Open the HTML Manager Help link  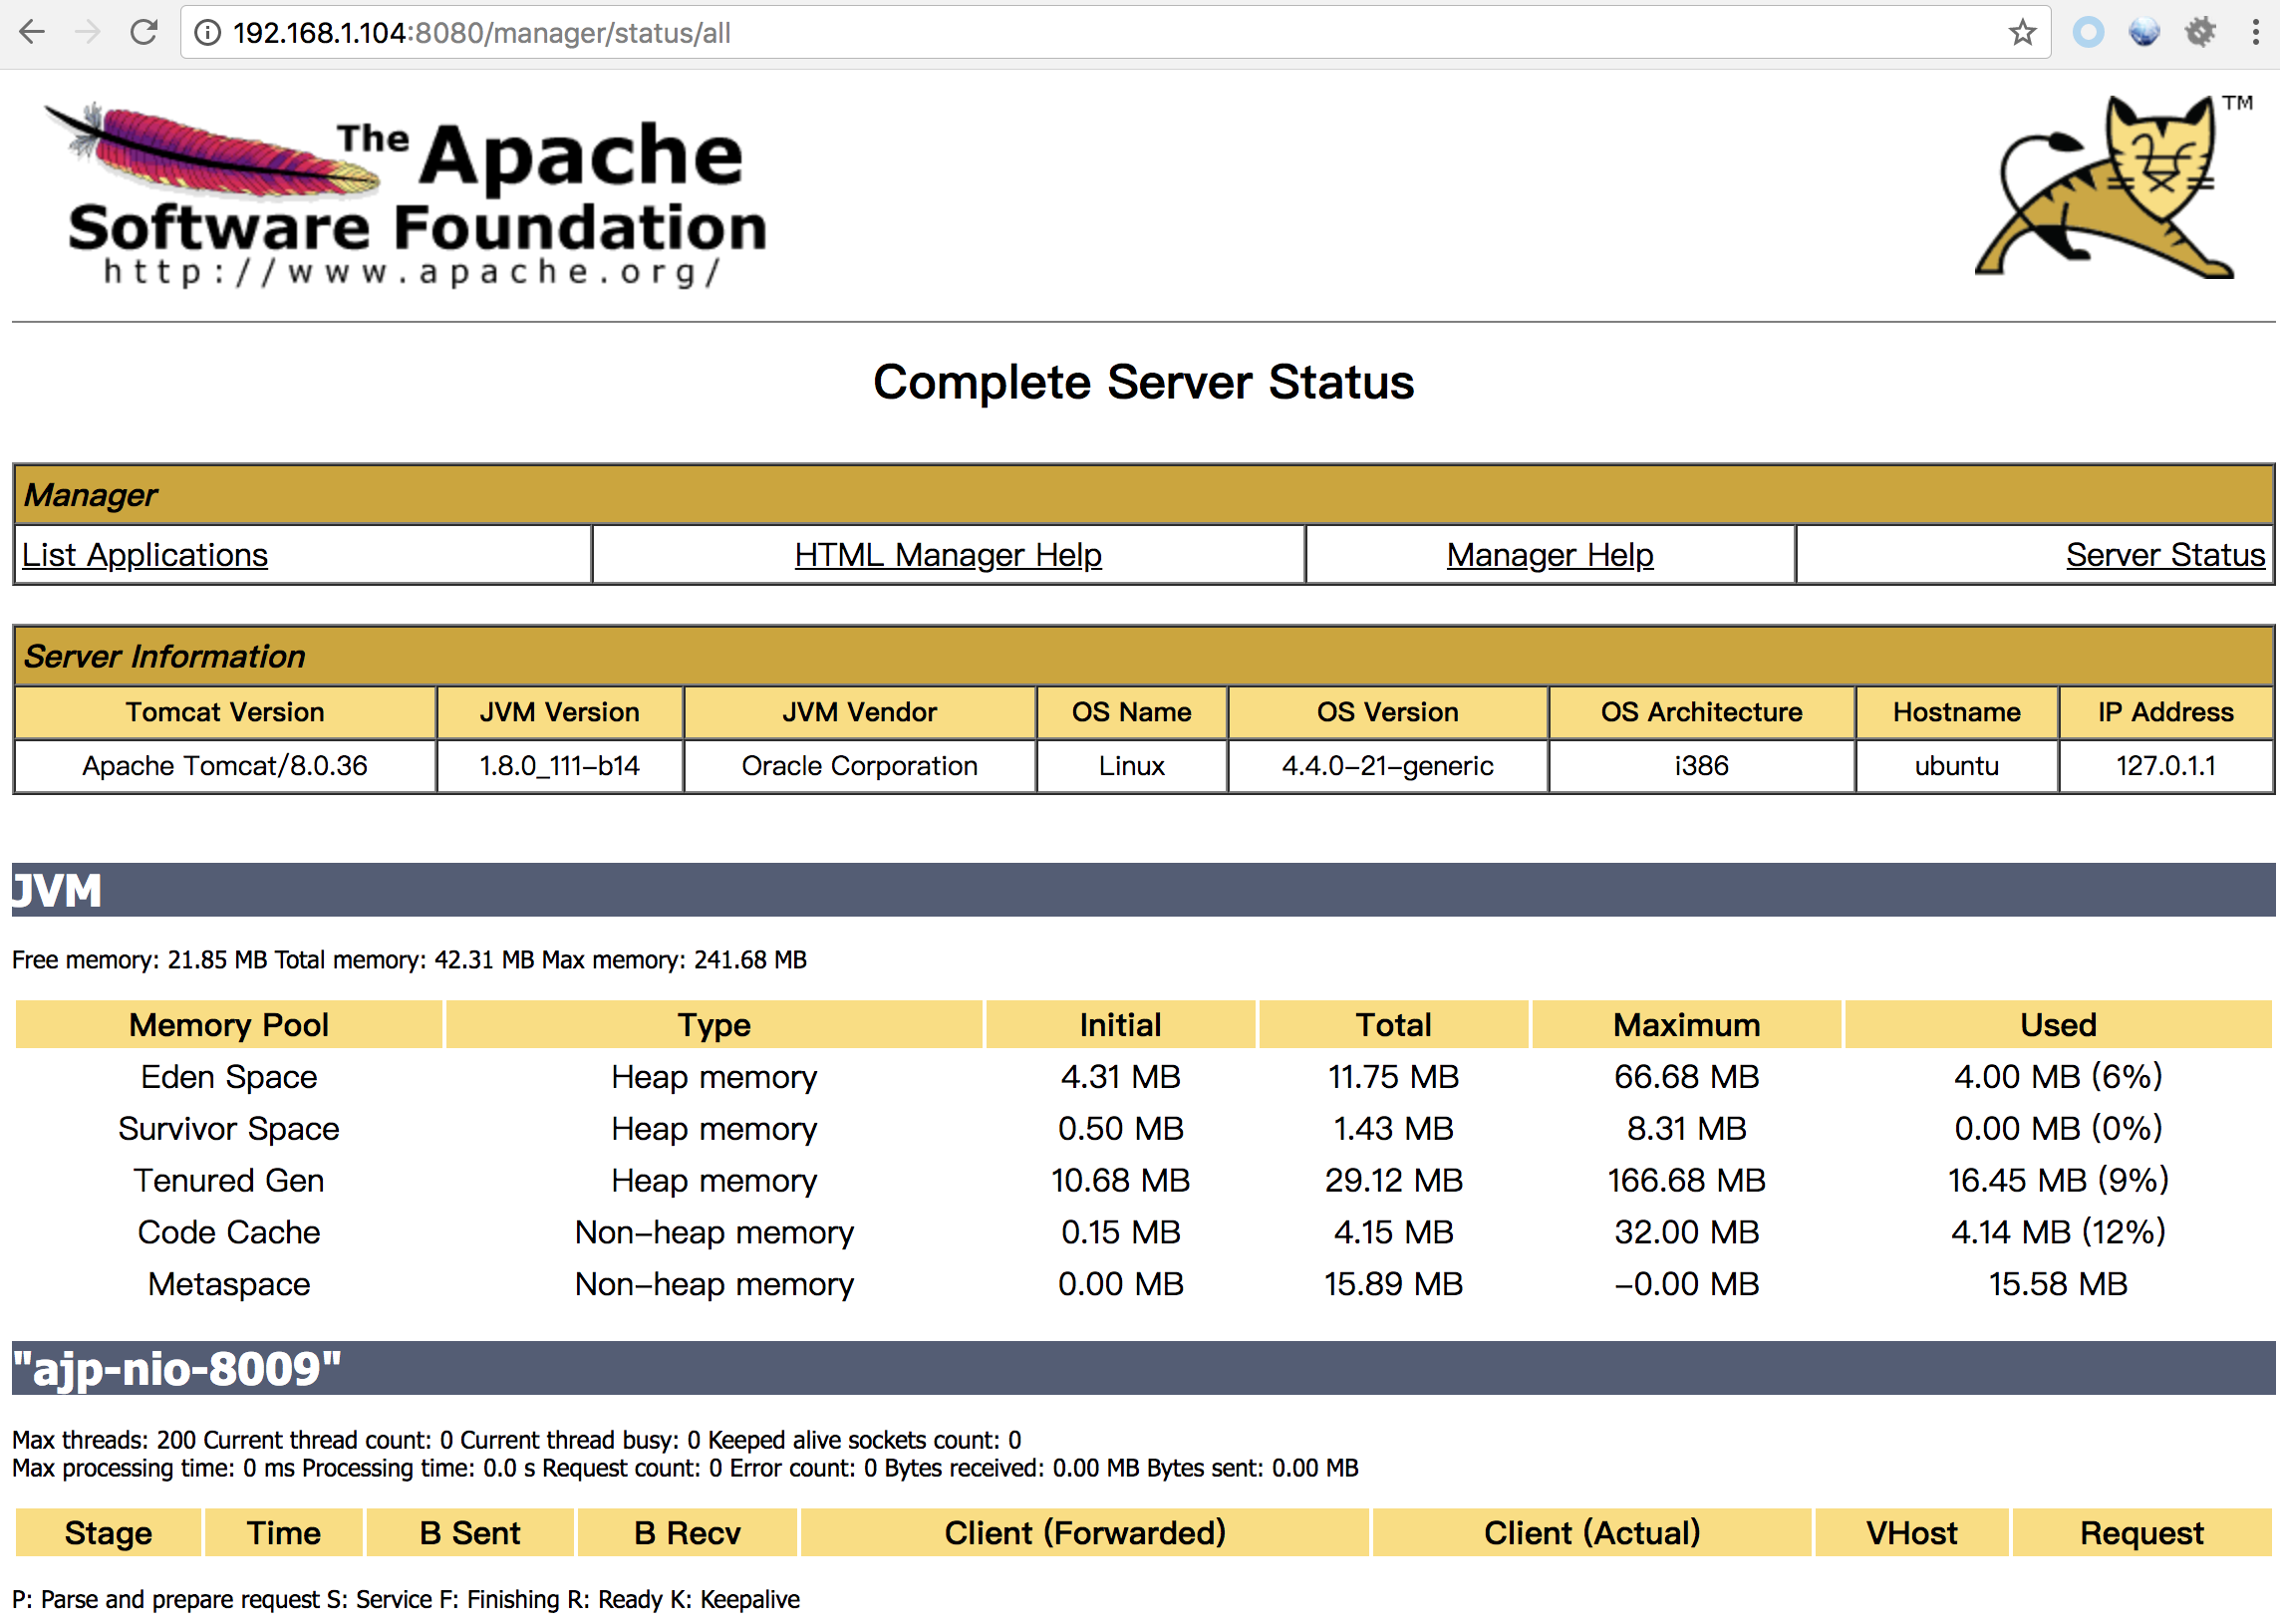point(947,555)
